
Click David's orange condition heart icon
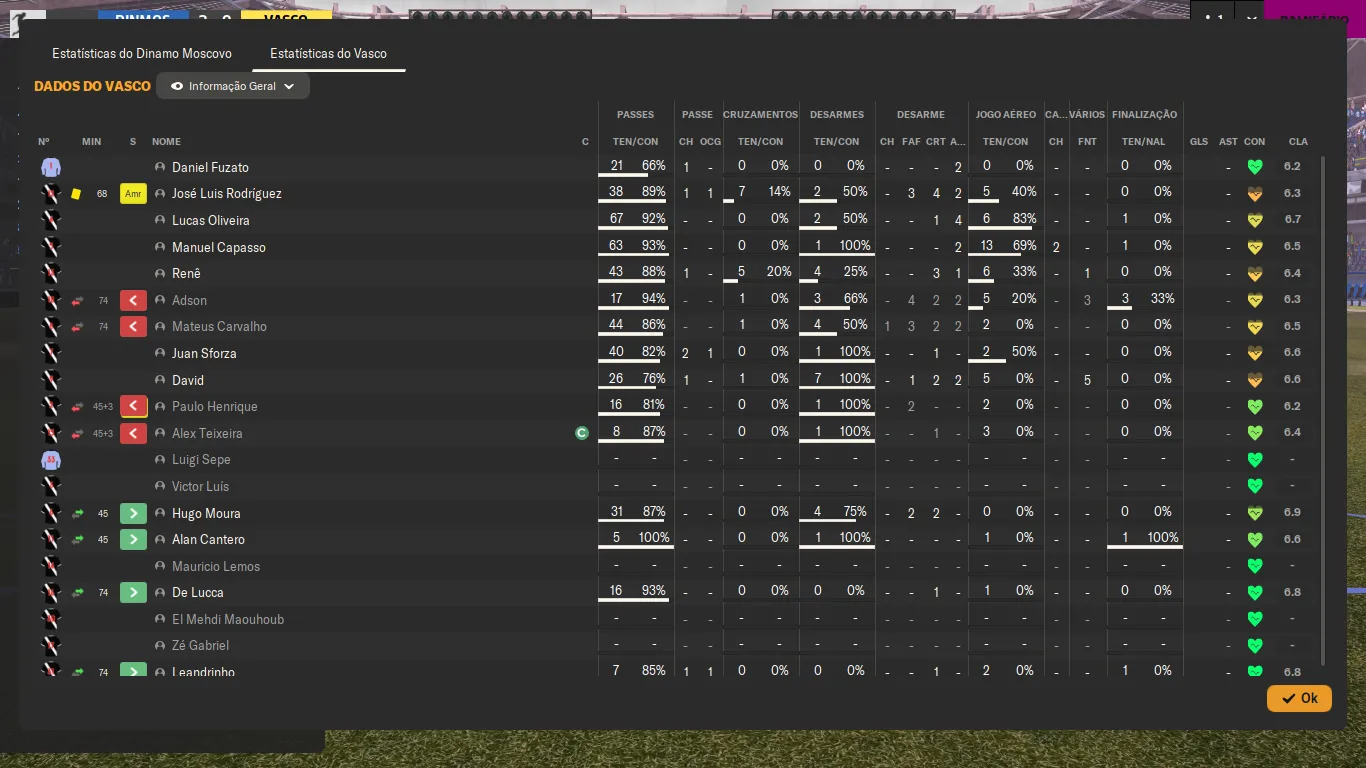pyautogui.click(x=1255, y=380)
